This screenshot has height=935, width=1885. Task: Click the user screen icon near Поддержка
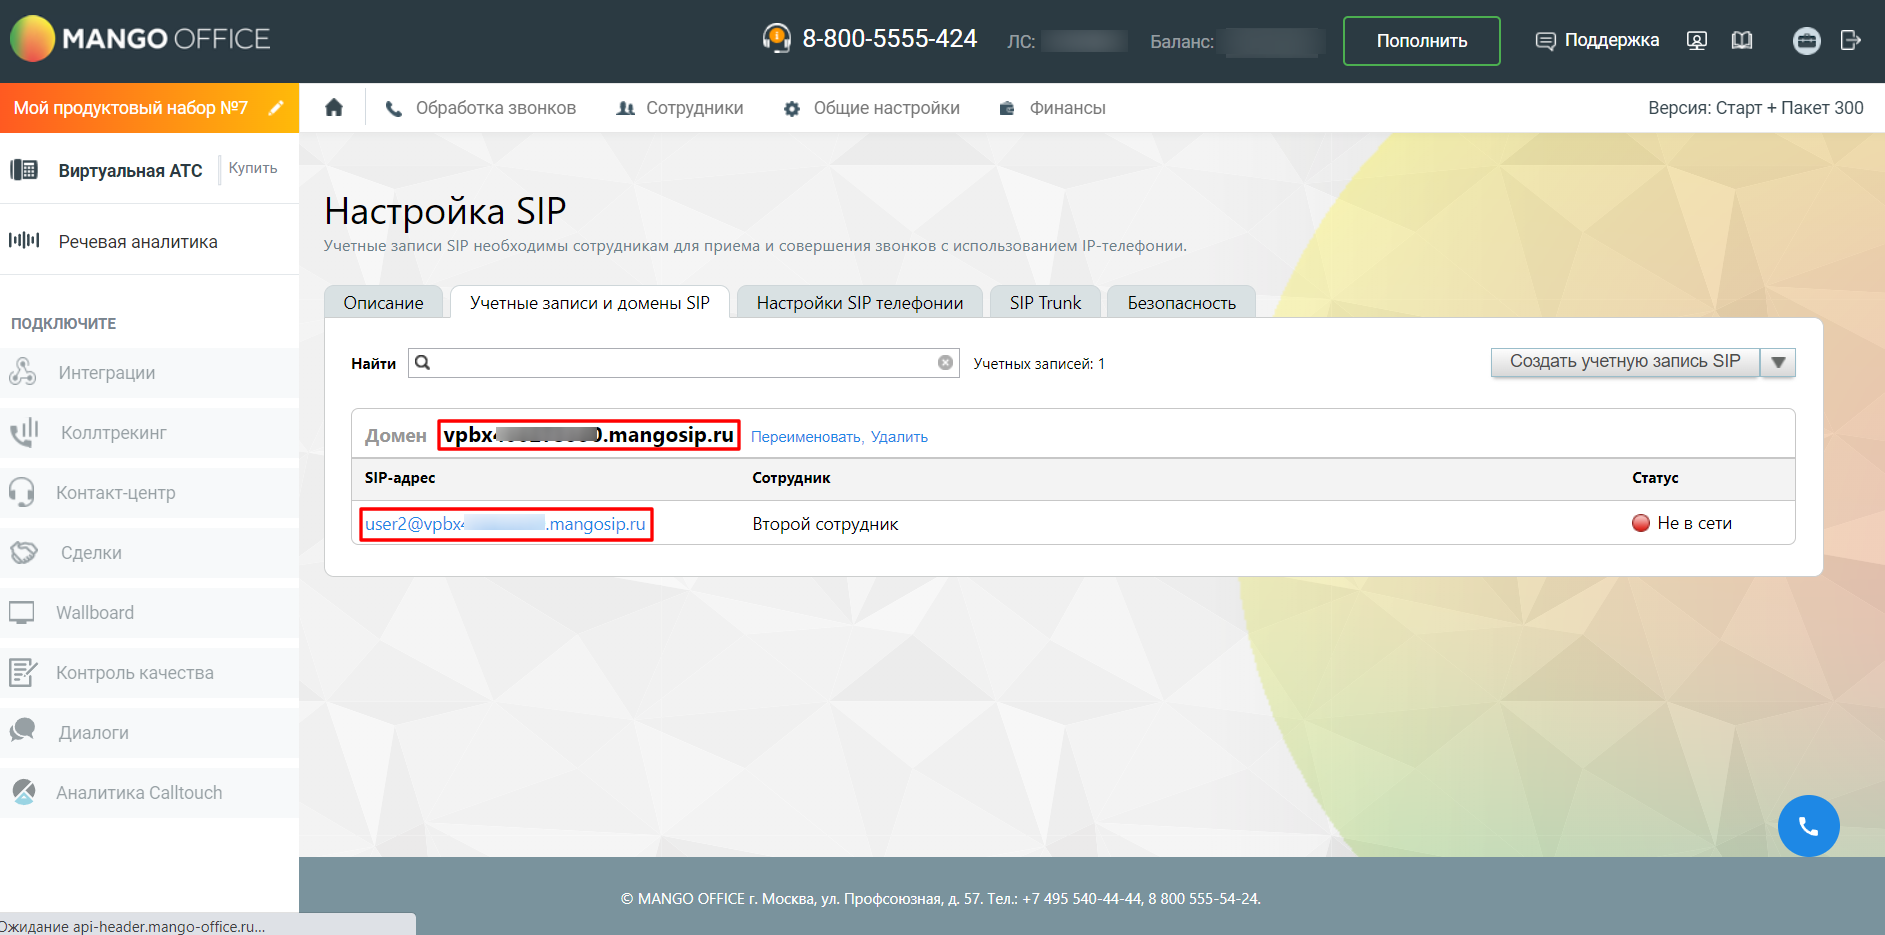coord(1697,40)
